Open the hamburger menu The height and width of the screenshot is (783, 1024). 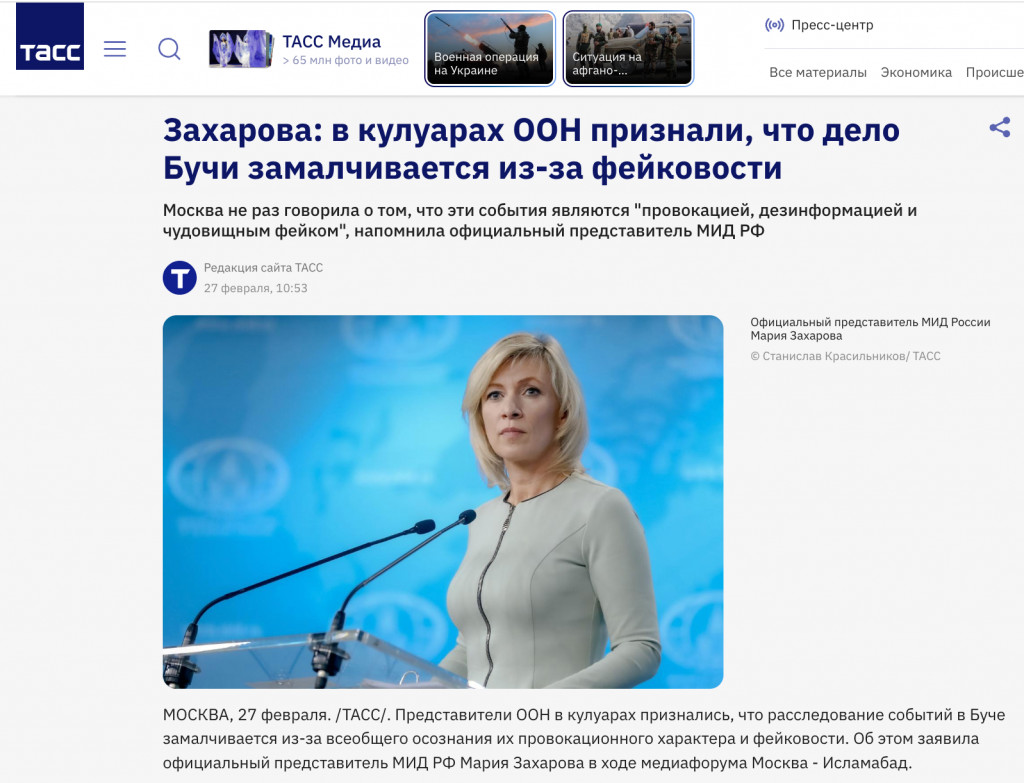click(x=115, y=49)
